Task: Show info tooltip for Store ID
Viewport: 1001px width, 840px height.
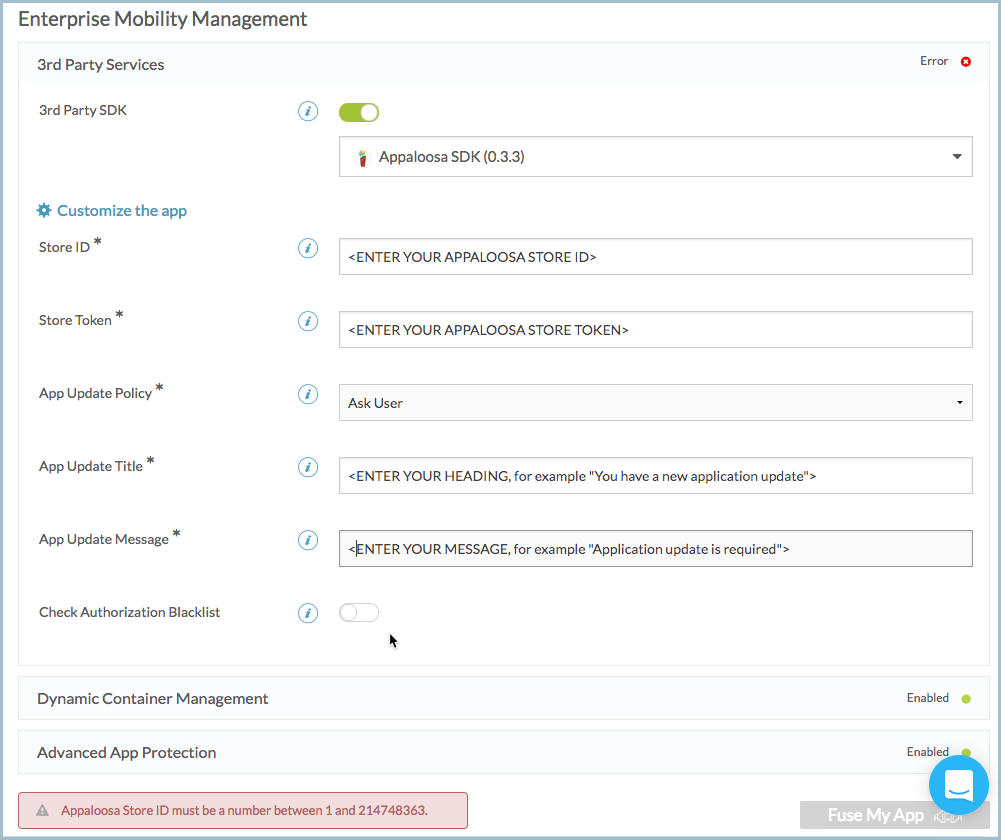Action: (x=308, y=248)
